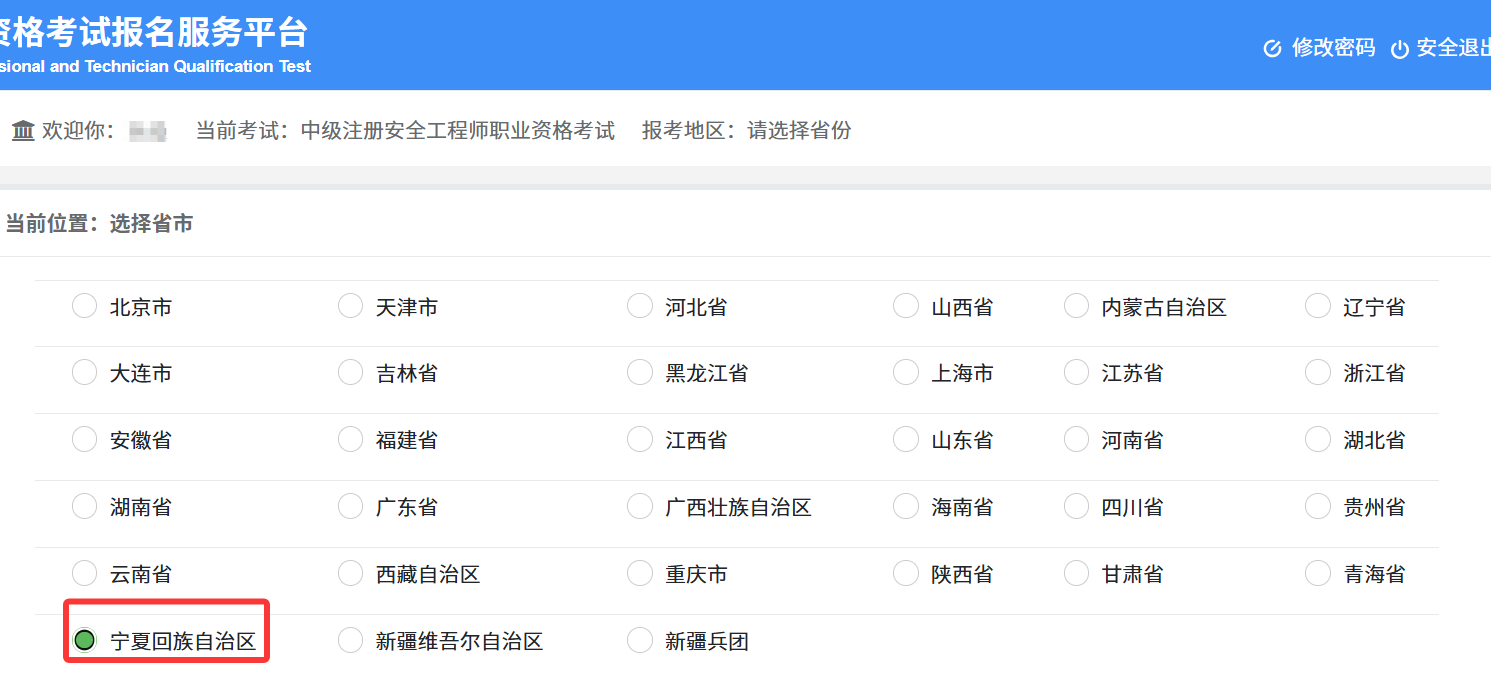
Task: Select 青海省 province
Action: tap(1317, 573)
